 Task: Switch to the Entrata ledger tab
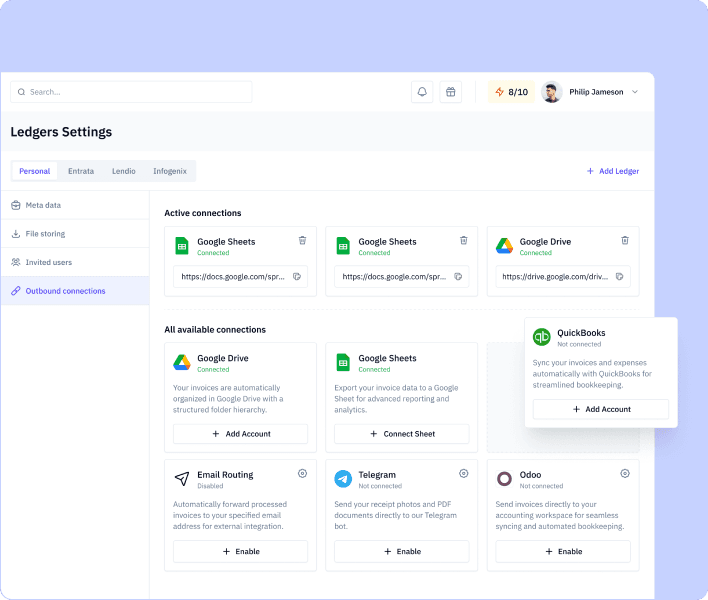coord(81,171)
